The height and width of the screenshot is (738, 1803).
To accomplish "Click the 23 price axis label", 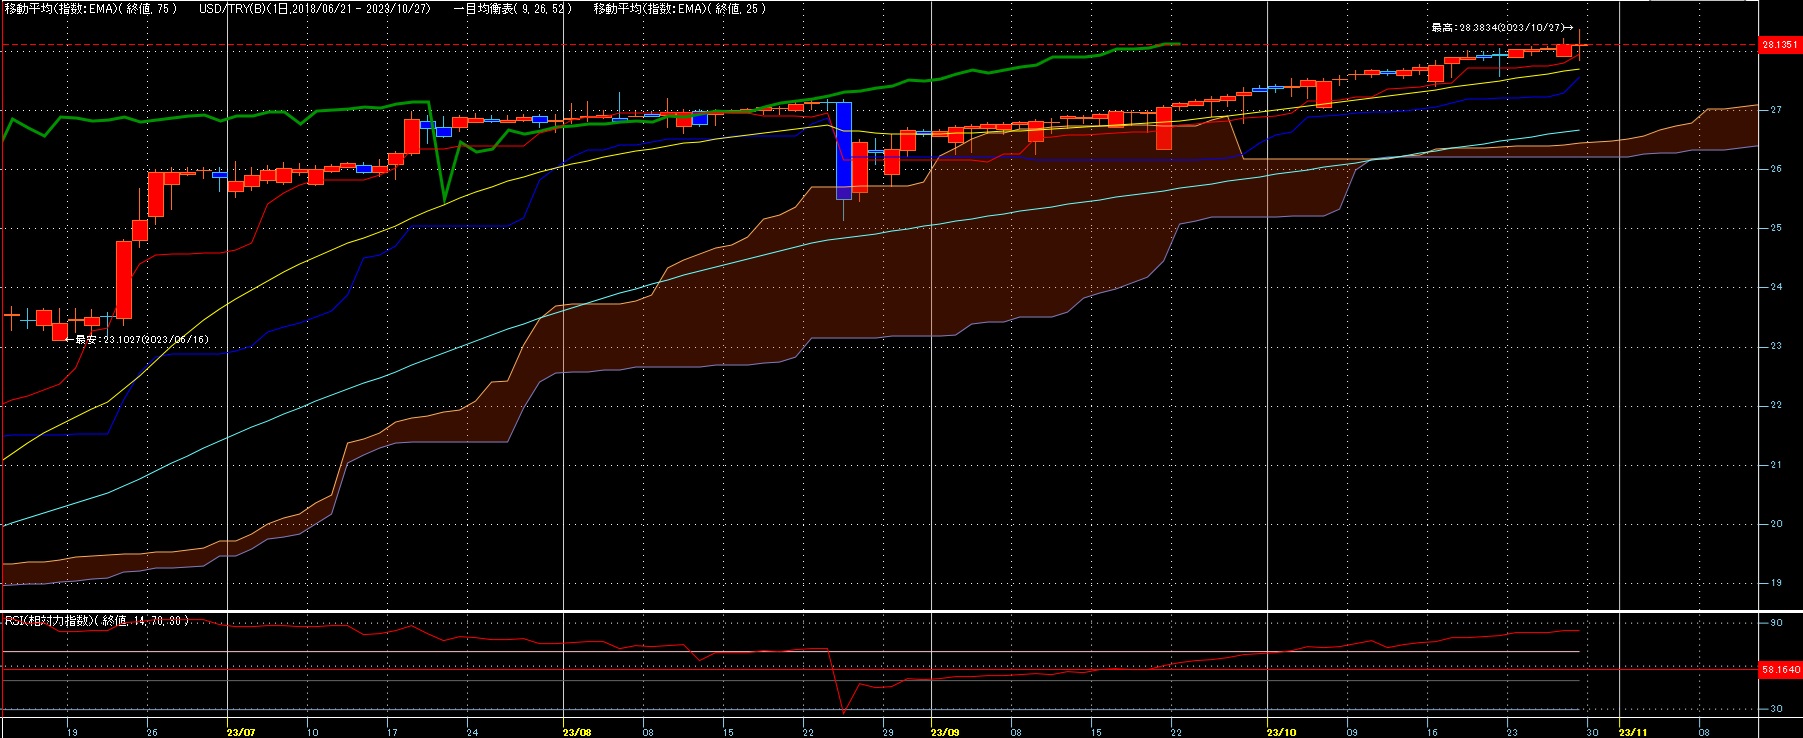I will [x=1776, y=346].
